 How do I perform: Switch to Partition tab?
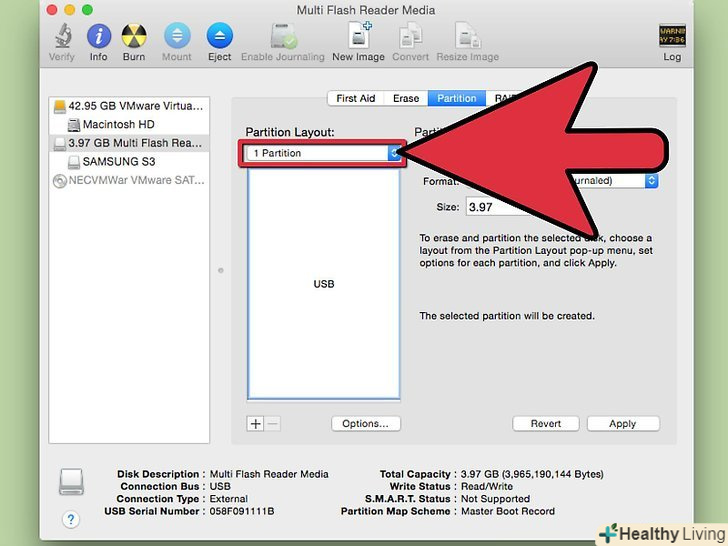tap(456, 98)
